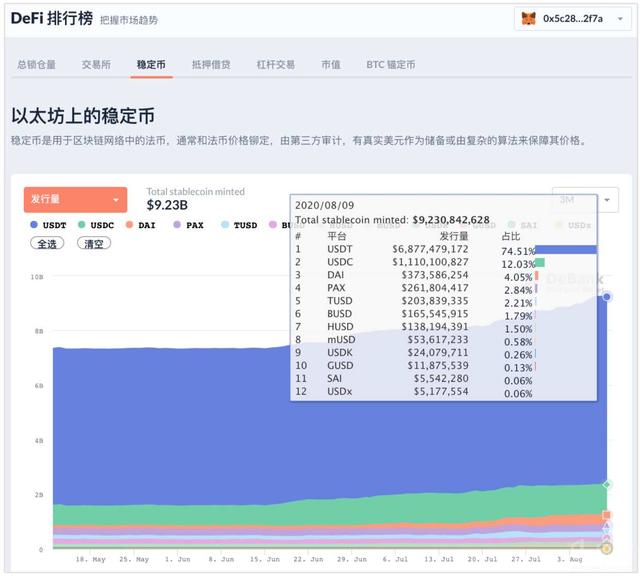
Task: Click the 12.03% share value
Action: point(518,265)
